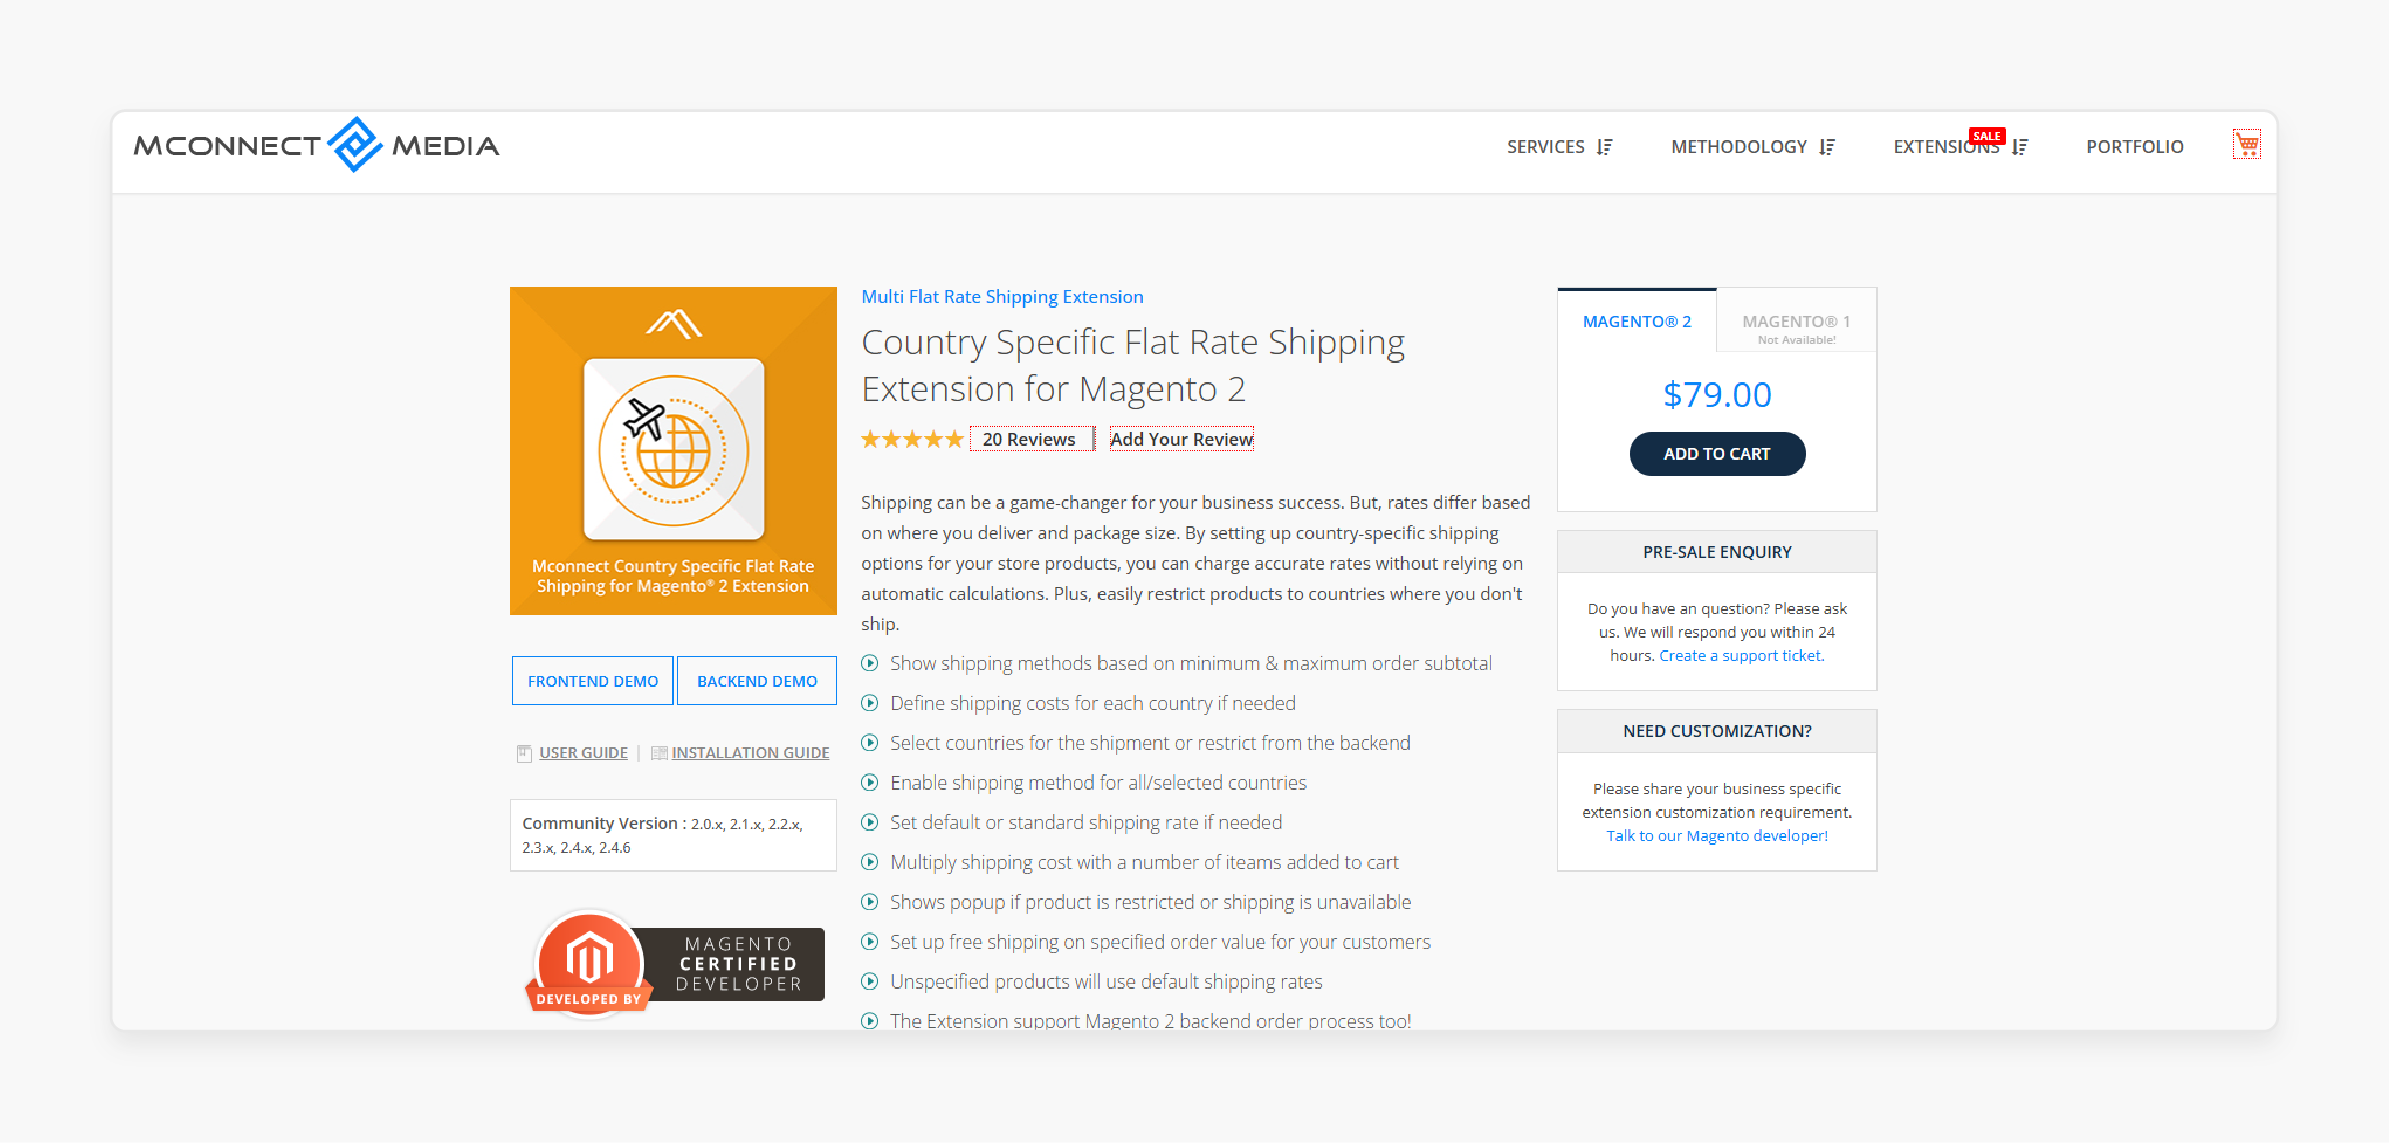Click Talk to our Magento developer link

click(1717, 836)
